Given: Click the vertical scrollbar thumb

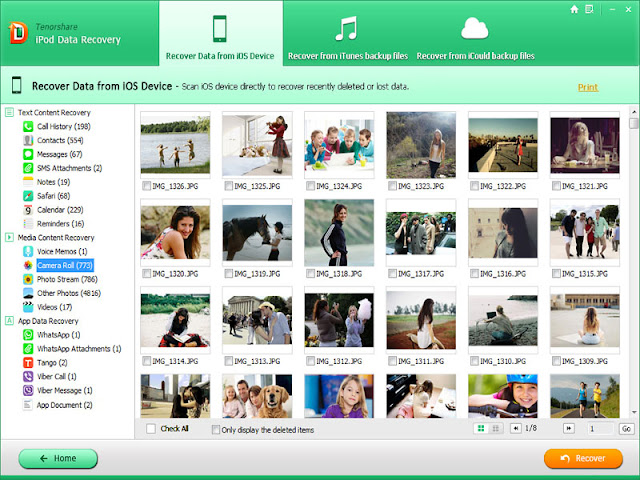Looking at the screenshot, I should [x=634, y=123].
